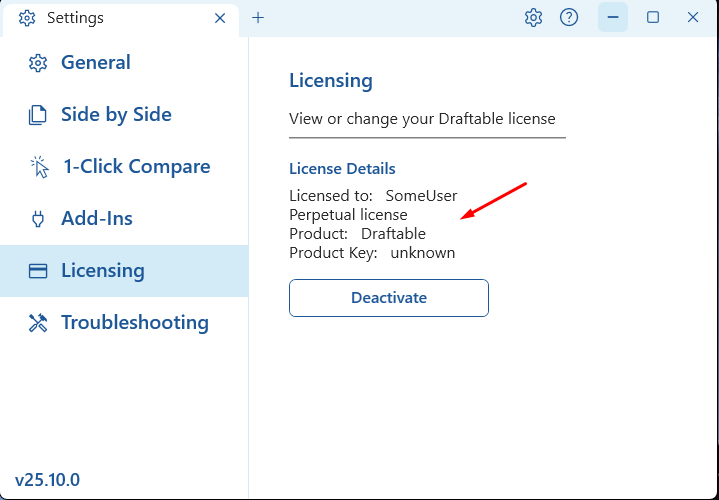This screenshot has width=719, height=500.
Task: Open a new tab with plus button
Action: tap(258, 18)
